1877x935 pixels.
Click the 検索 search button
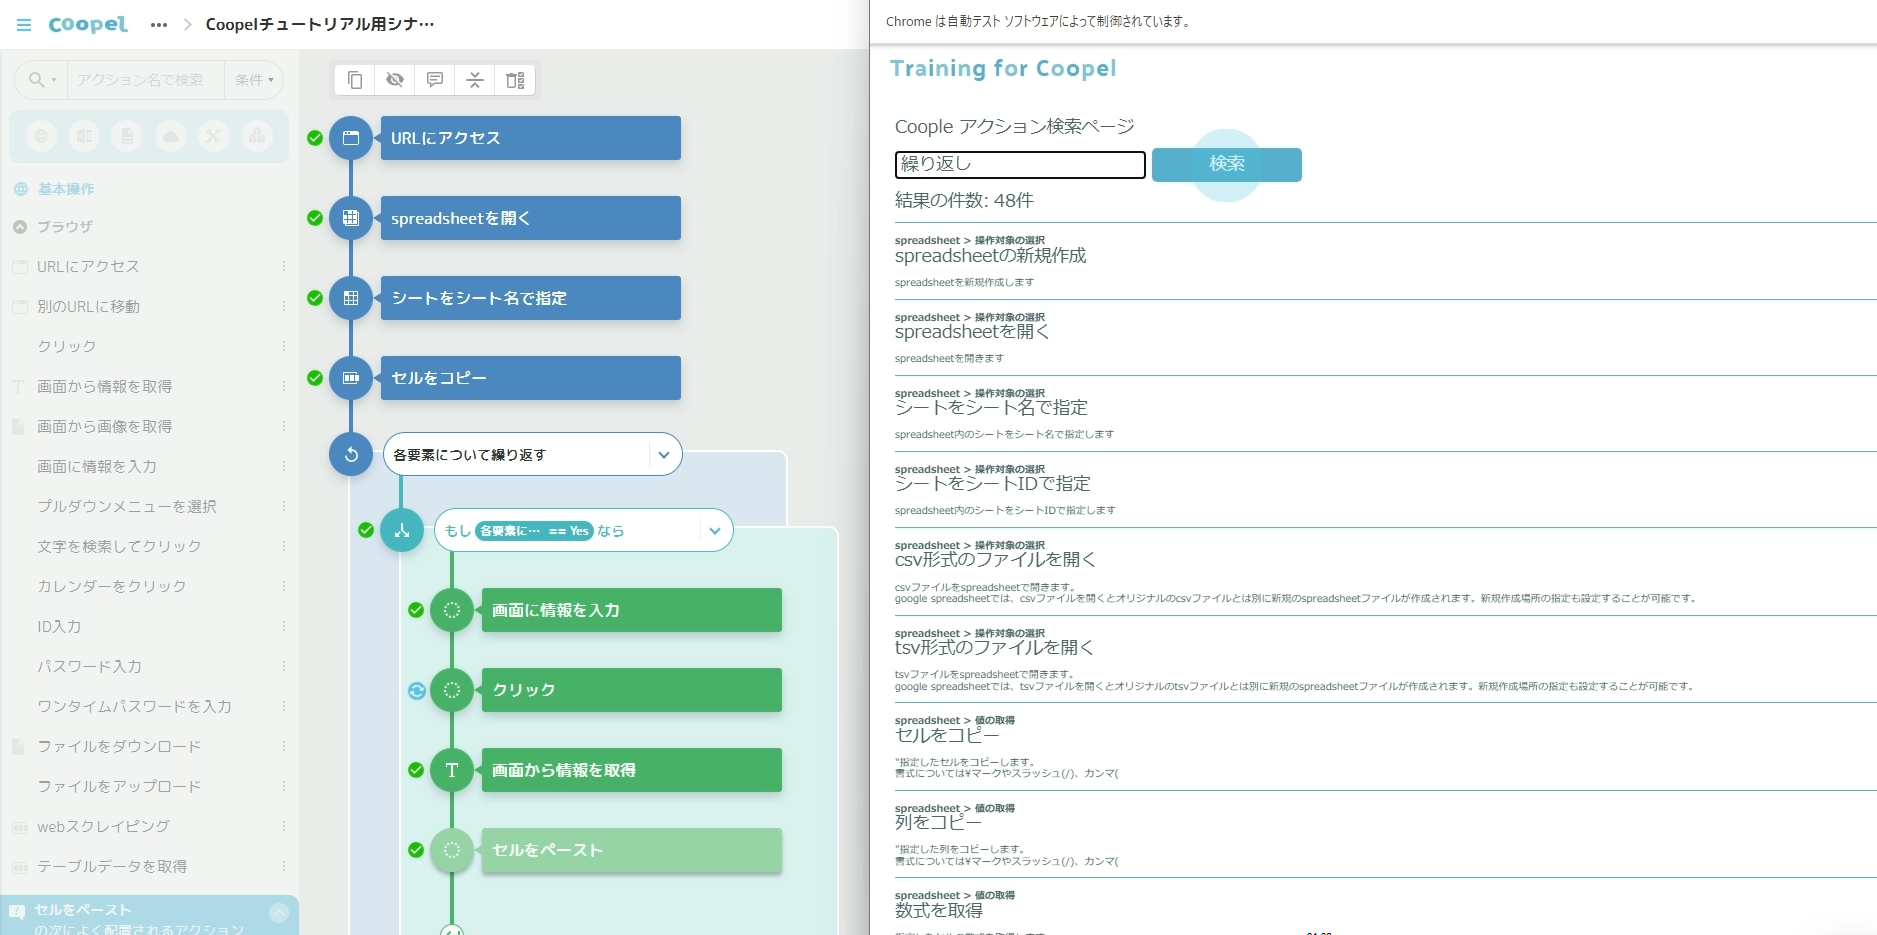pyautogui.click(x=1227, y=165)
